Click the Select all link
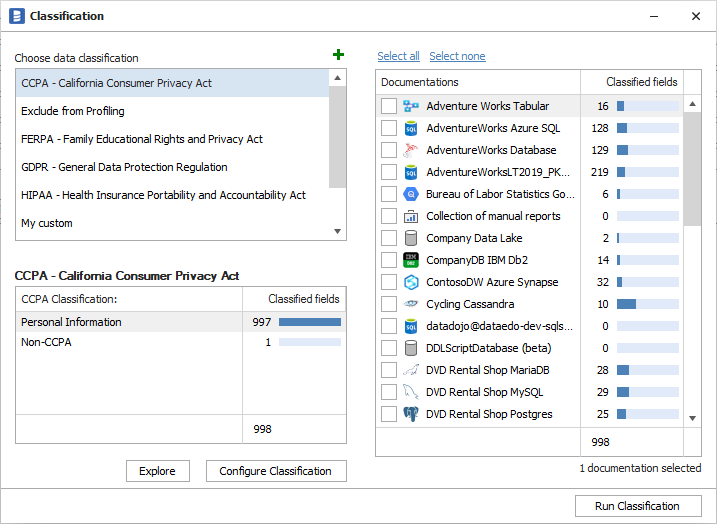The width and height of the screenshot is (717, 524). (398, 56)
